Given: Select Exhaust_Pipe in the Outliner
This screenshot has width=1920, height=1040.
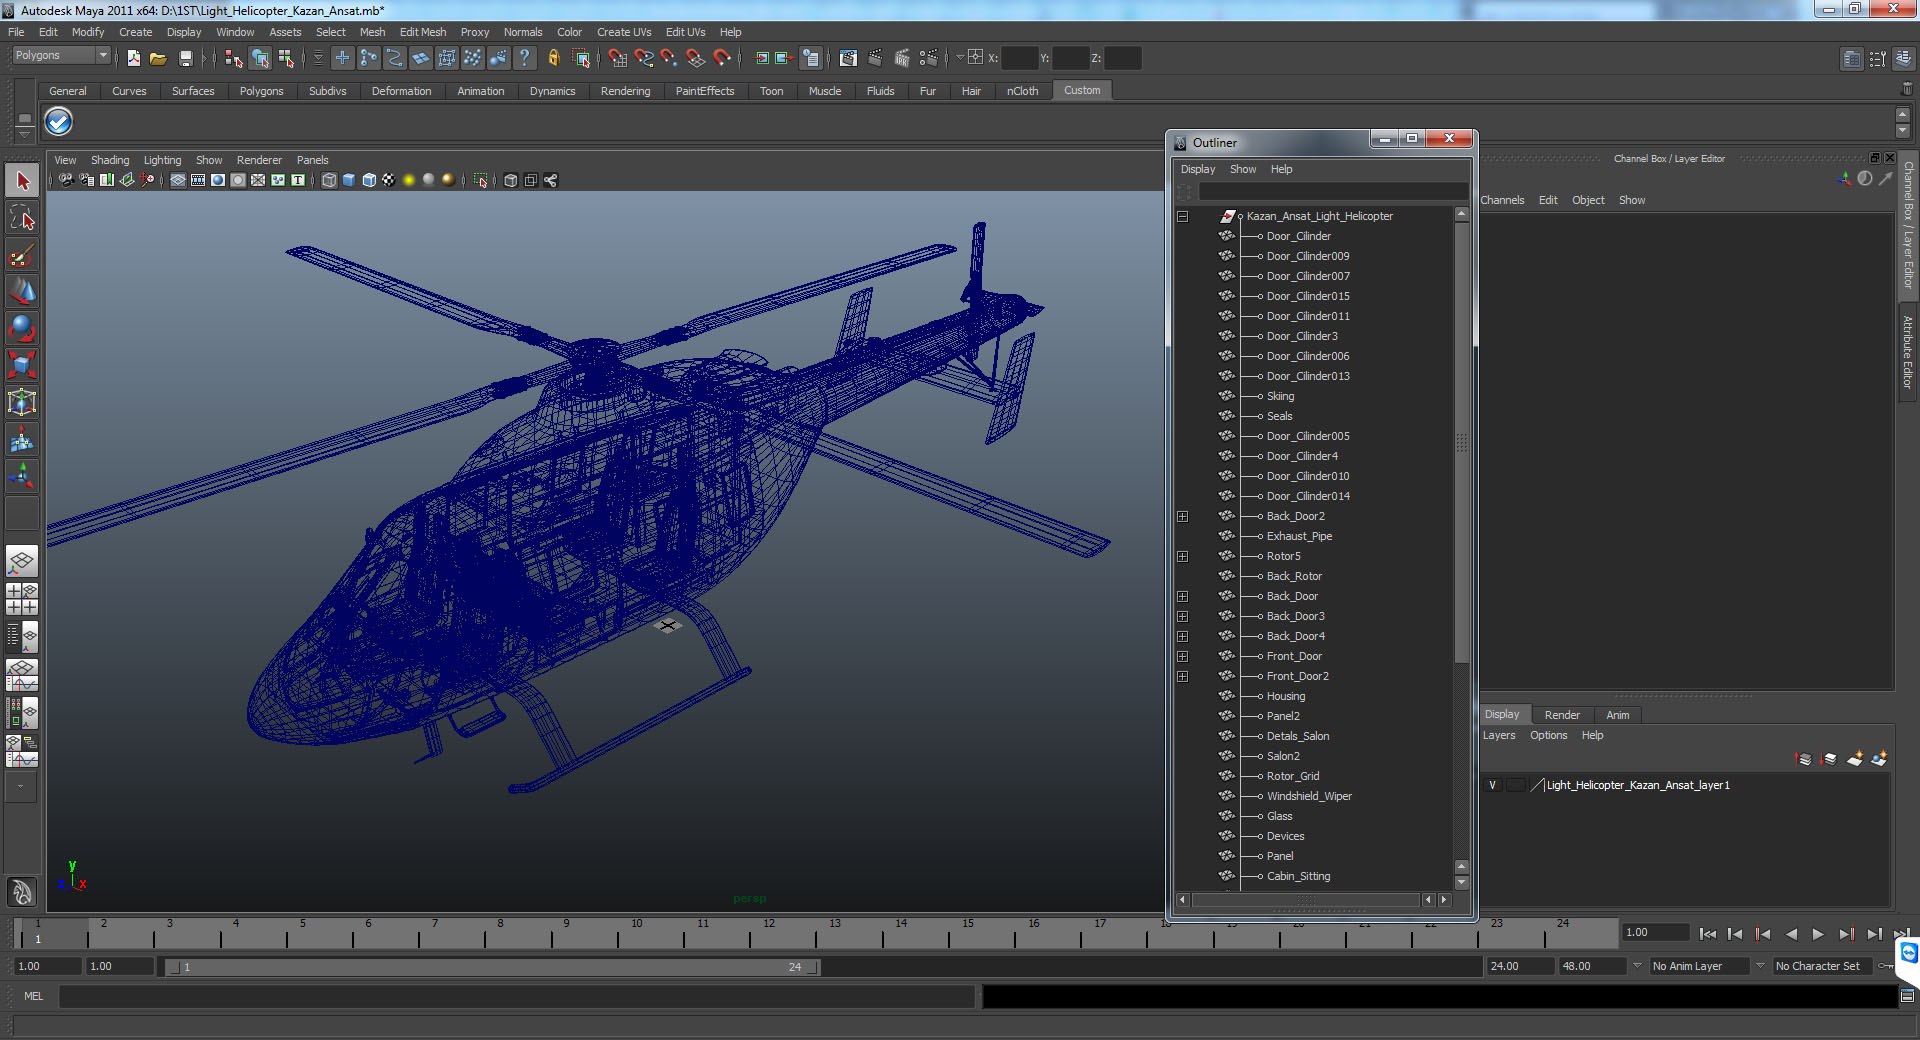Looking at the screenshot, I should point(1299,536).
